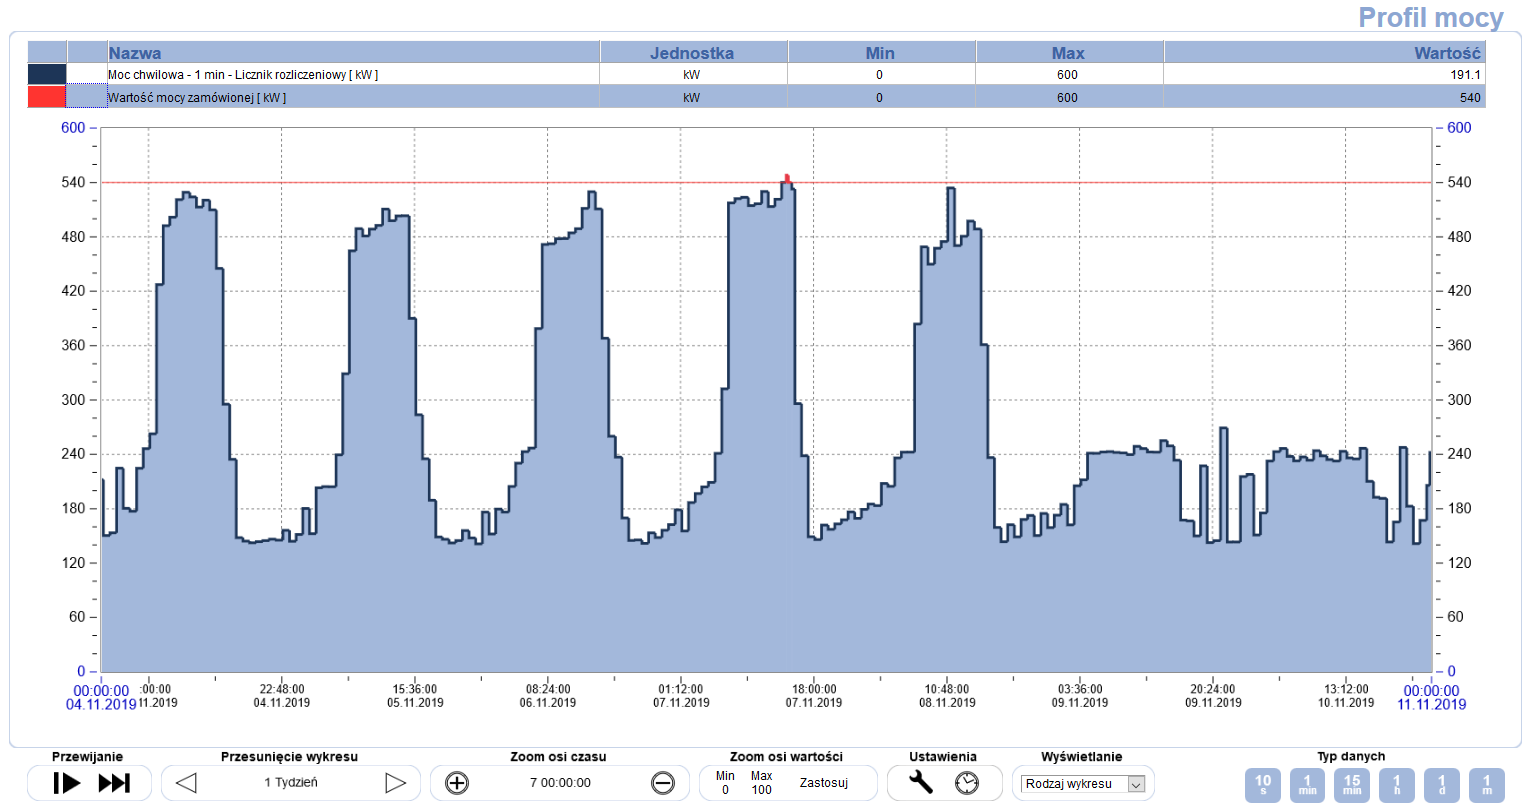The height and width of the screenshot is (809, 1536).
Task: Open the Rodzaj wykresu dropdown
Action: coord(1083,784)
